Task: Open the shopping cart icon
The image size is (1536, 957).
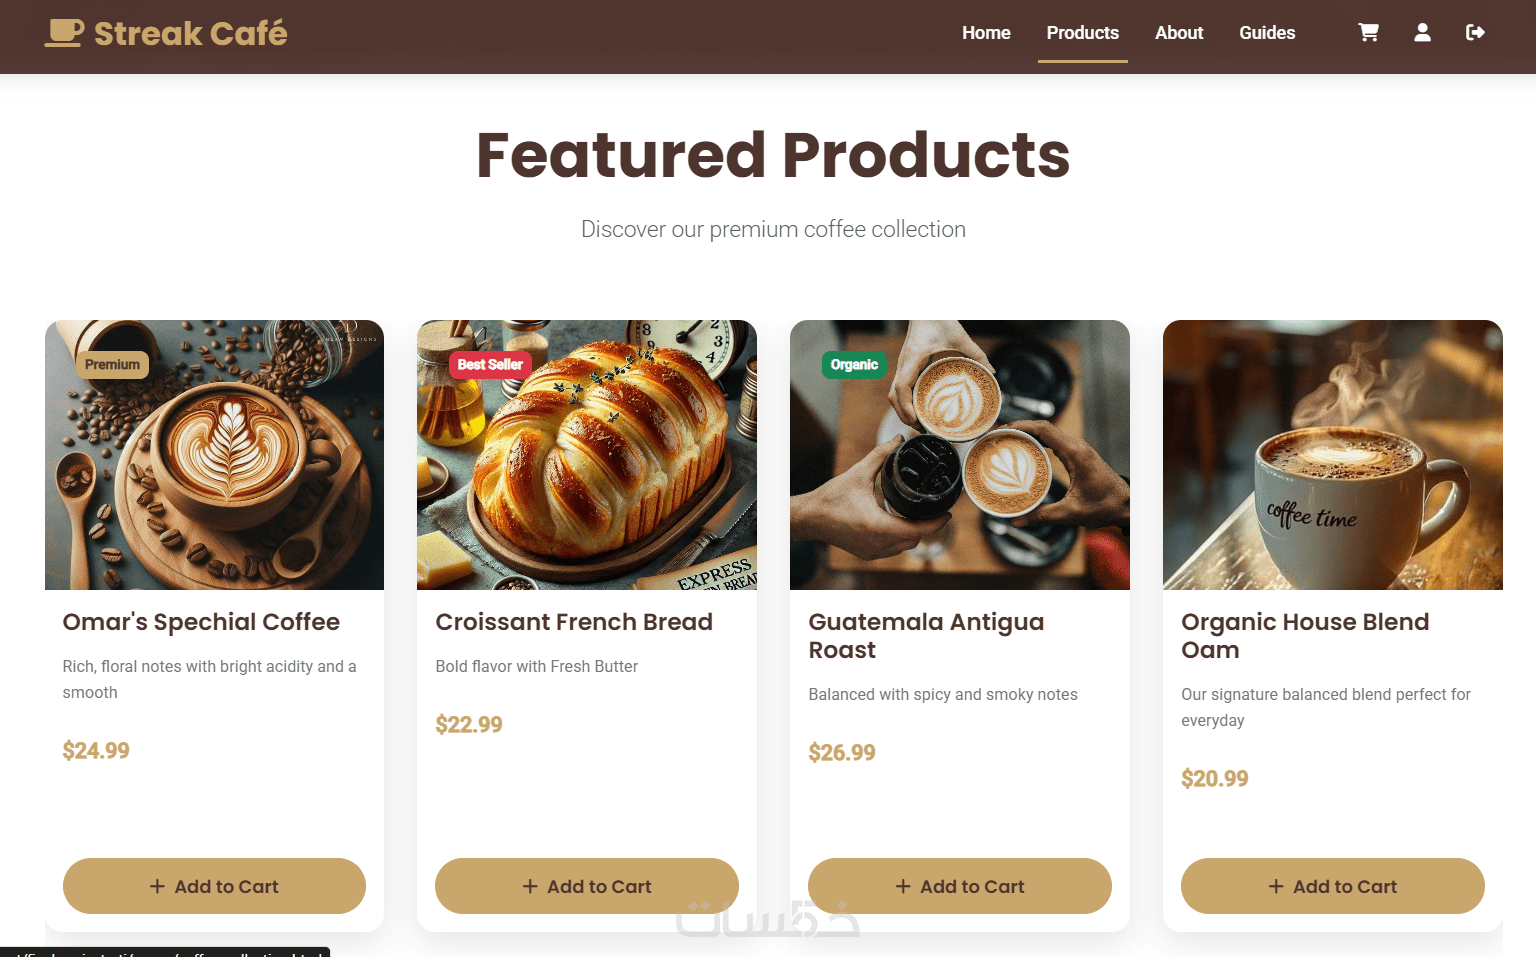Action: pos(1368,33)
